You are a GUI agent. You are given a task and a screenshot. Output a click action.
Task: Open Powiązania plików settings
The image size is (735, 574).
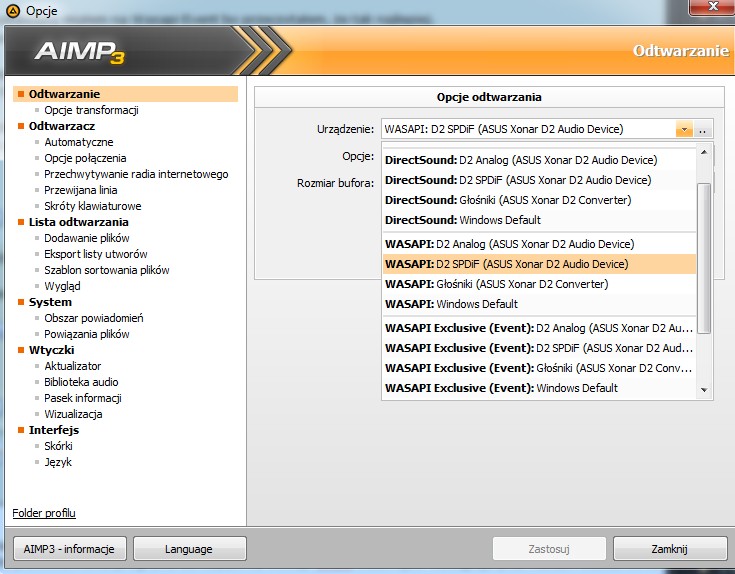tap(87, 334)
